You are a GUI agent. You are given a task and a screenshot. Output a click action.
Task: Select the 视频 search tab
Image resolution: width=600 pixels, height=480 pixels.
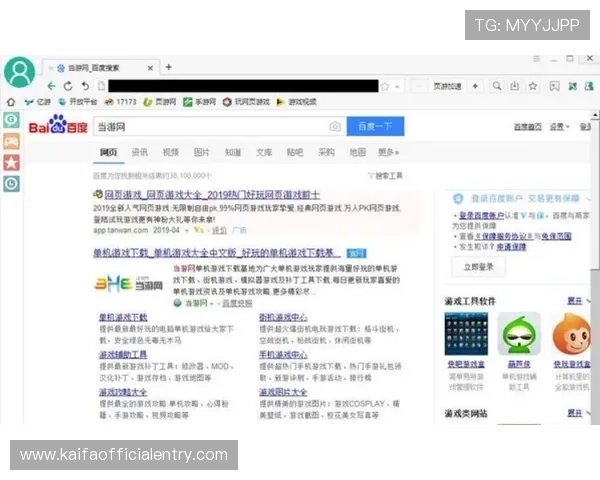click(171, 152)
